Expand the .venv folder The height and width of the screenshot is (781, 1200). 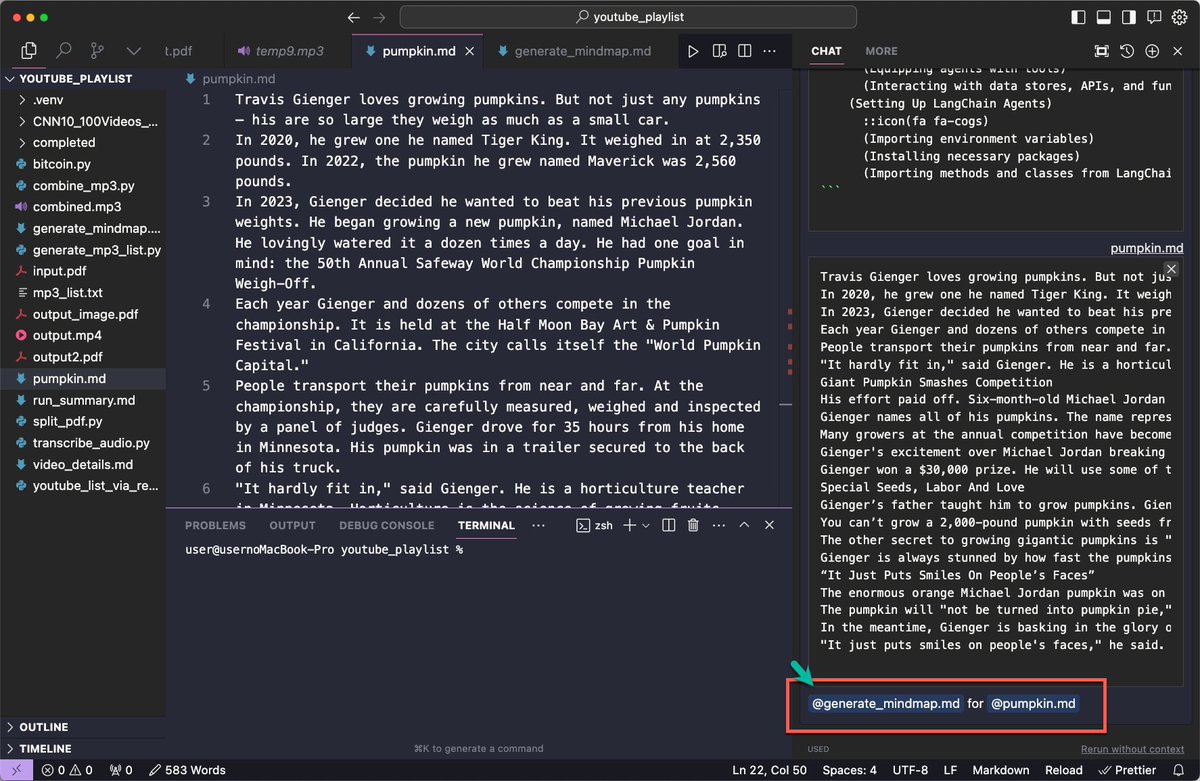pos(83,100)
